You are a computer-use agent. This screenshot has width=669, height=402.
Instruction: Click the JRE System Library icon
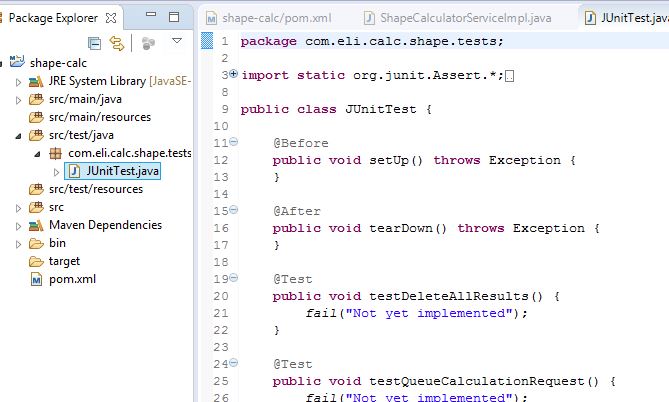(36, 82)
